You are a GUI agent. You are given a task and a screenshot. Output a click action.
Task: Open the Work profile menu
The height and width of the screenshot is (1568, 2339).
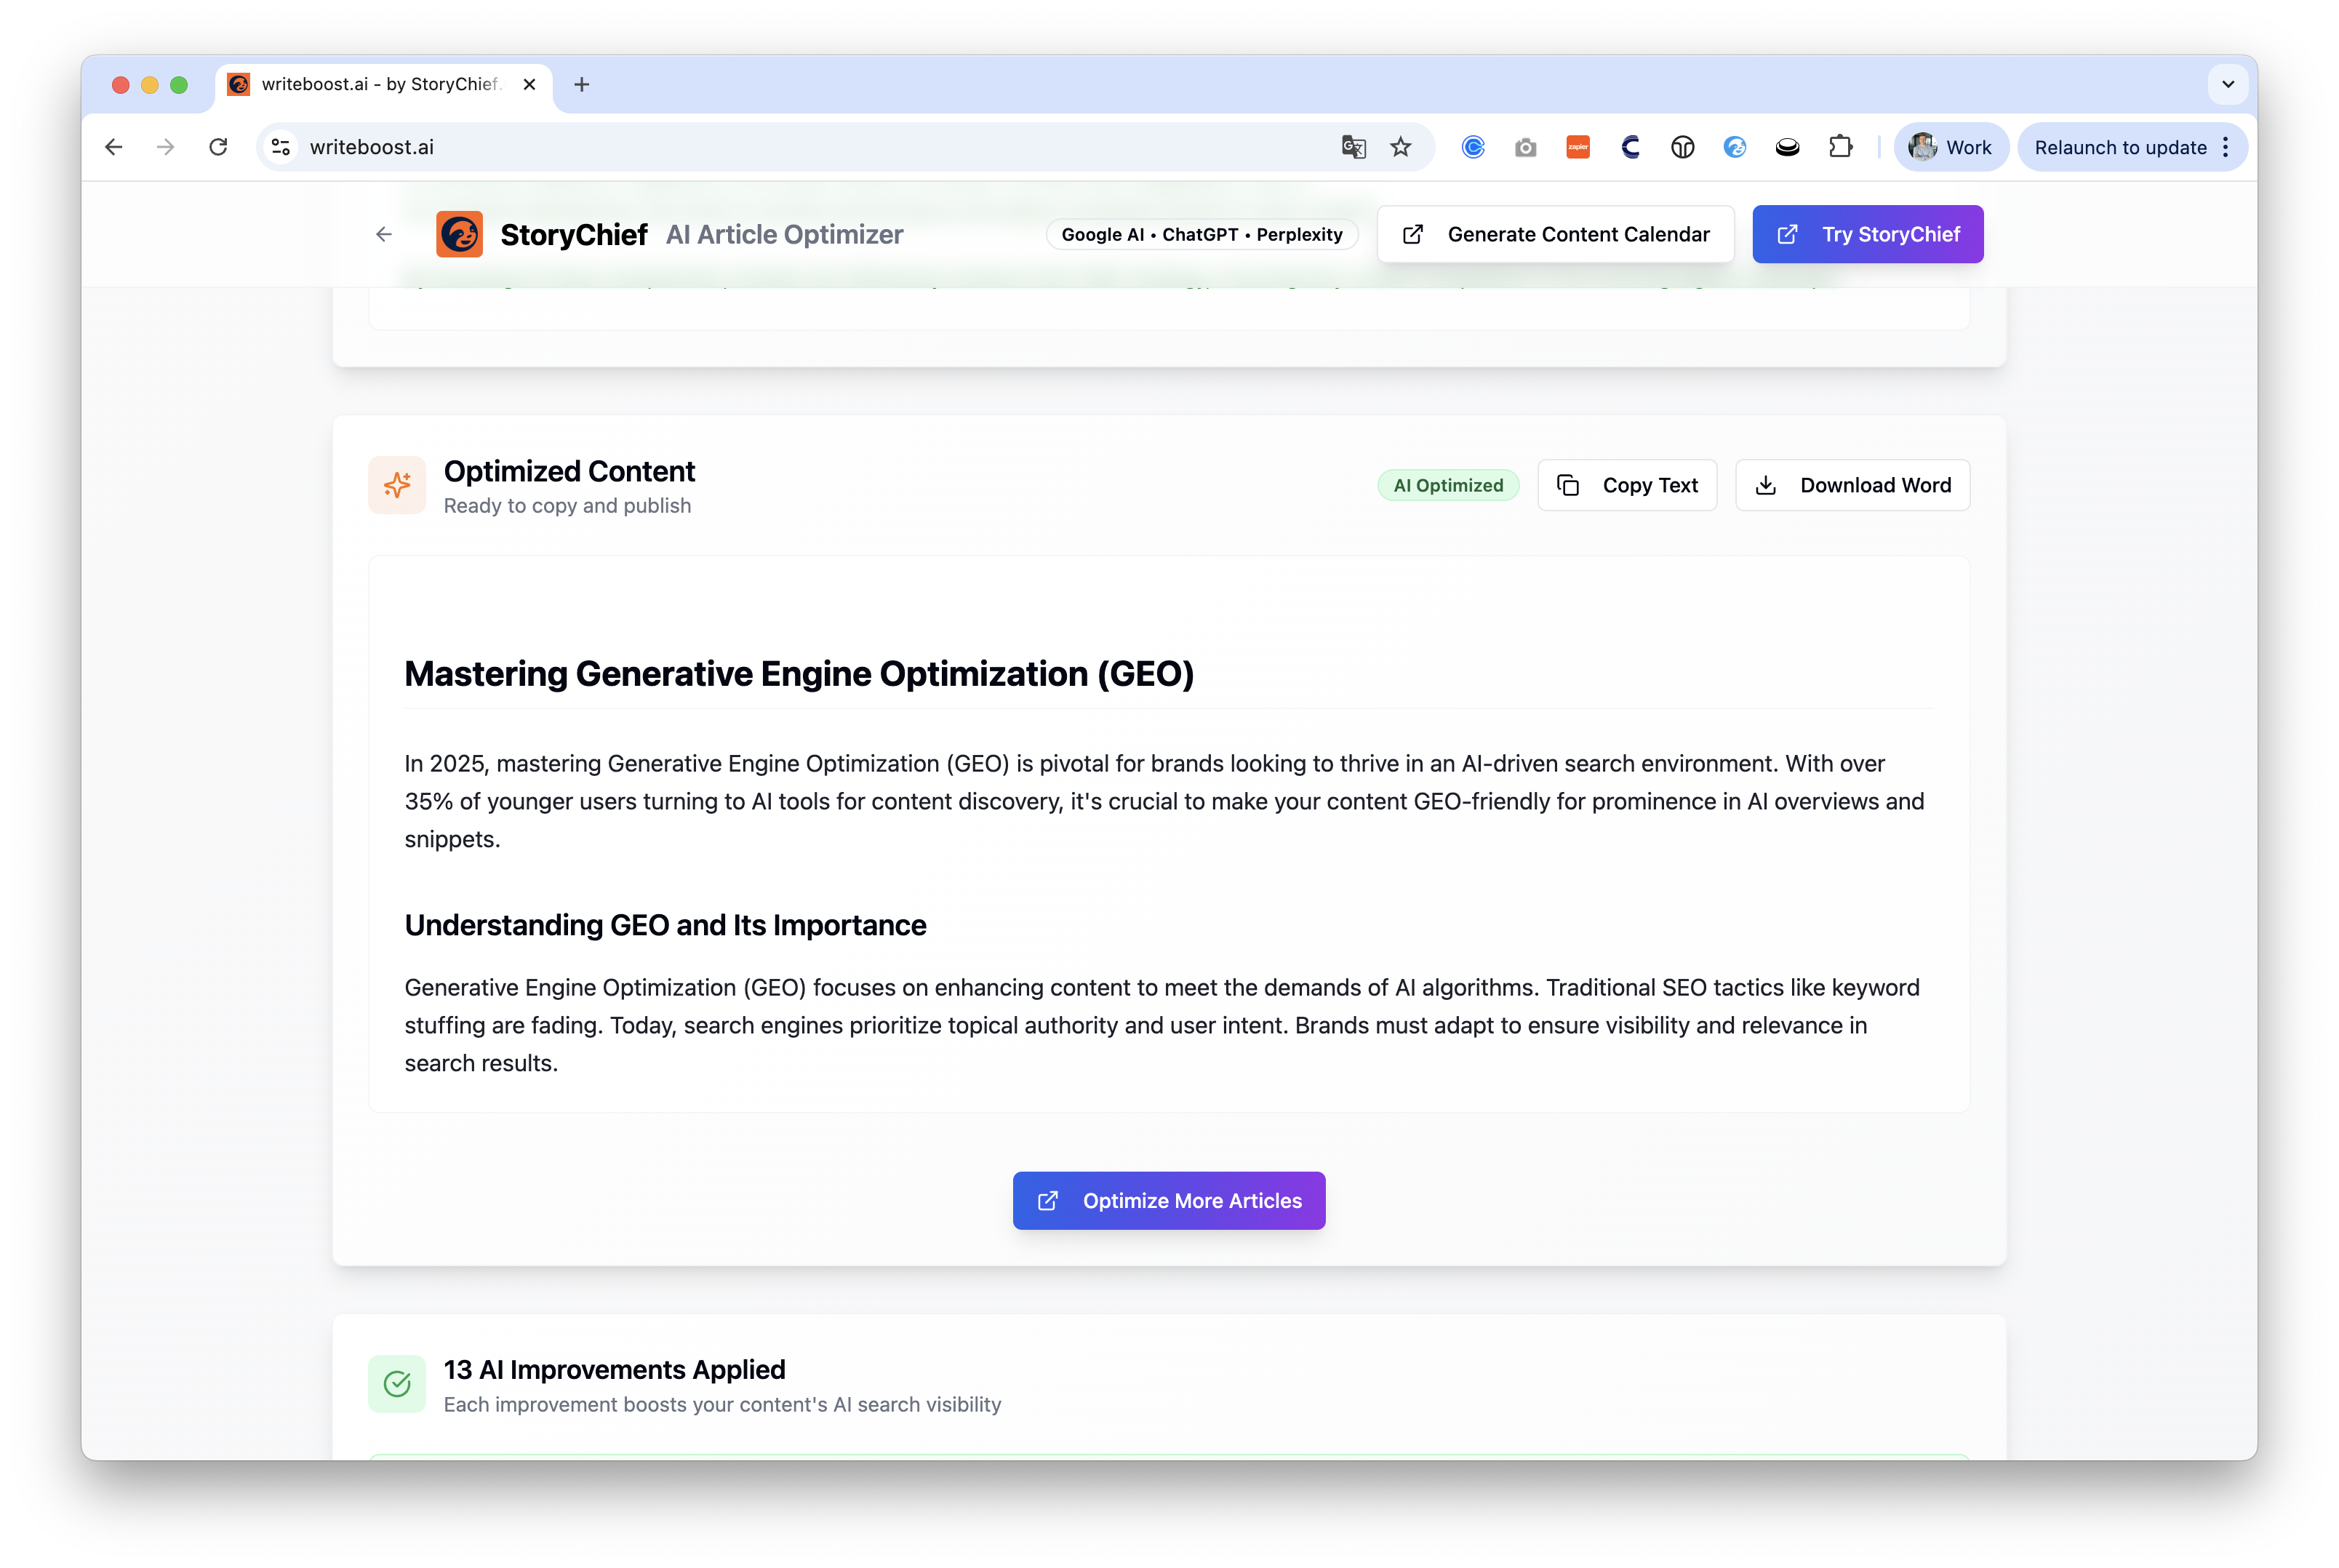tap(1950, 147)
